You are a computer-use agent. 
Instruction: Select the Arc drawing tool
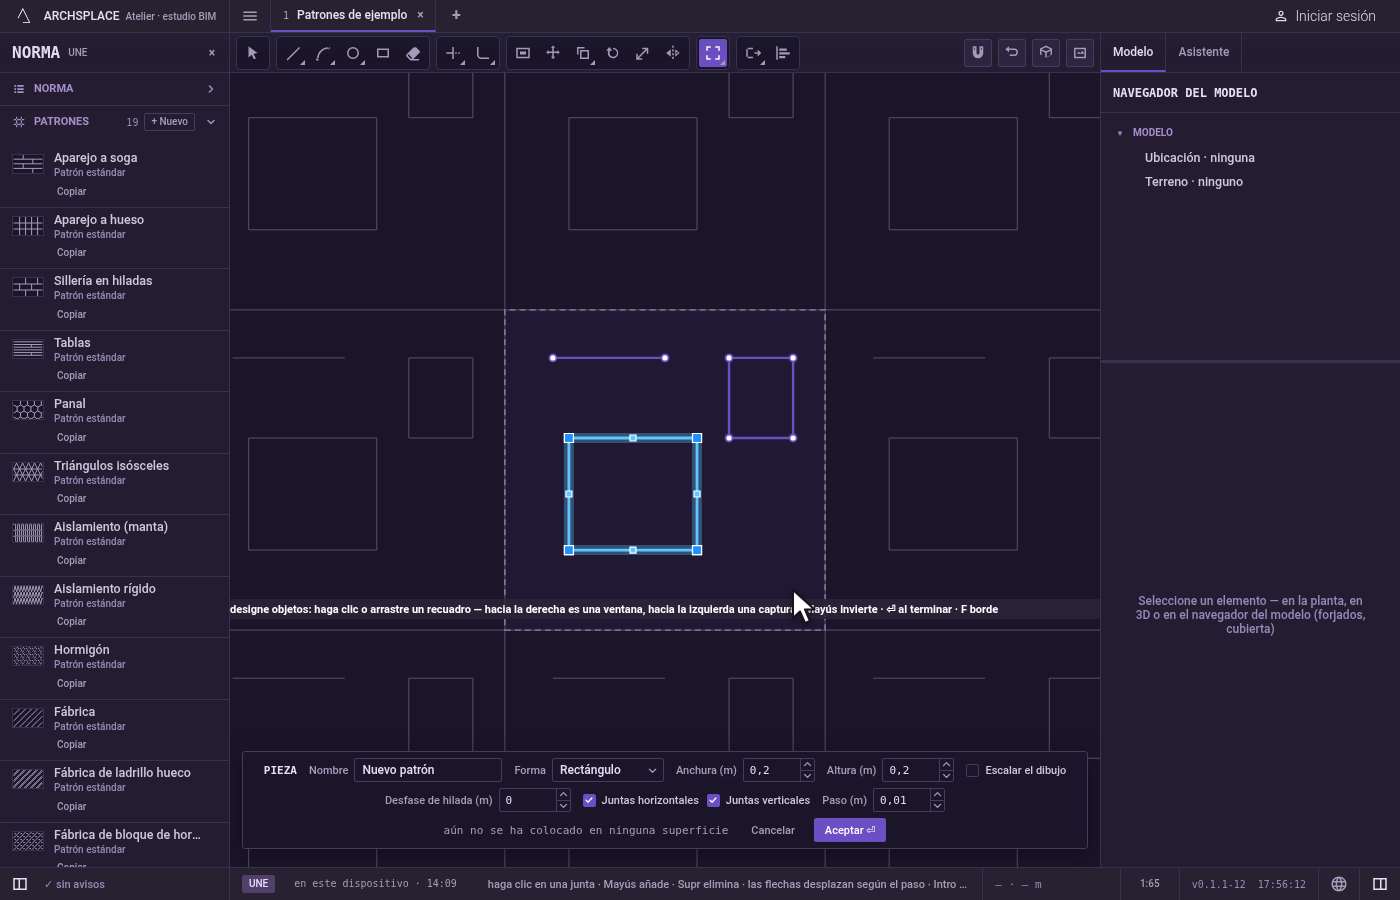[323, 53]
